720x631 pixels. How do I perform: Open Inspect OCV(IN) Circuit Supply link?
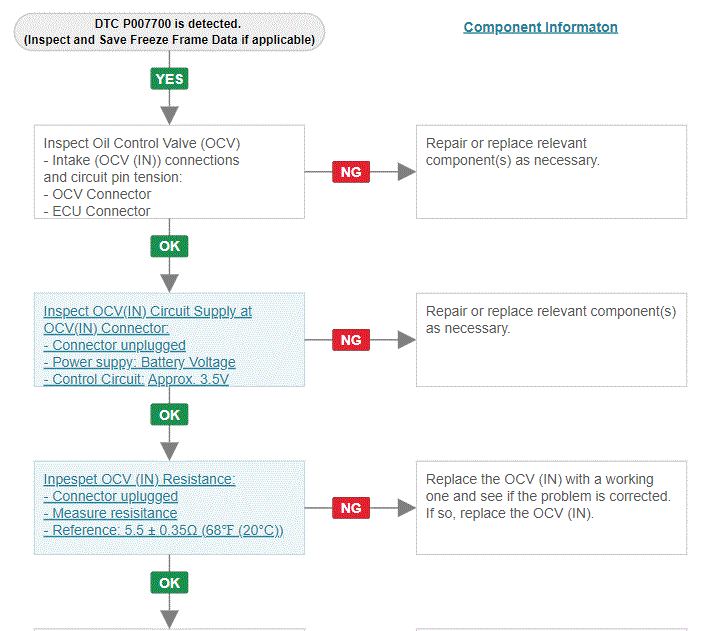tap(147, 320)
